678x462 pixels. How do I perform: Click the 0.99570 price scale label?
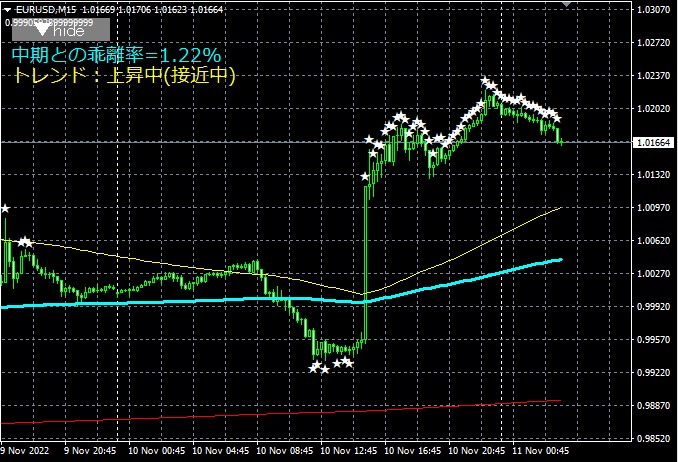(653, 340)
